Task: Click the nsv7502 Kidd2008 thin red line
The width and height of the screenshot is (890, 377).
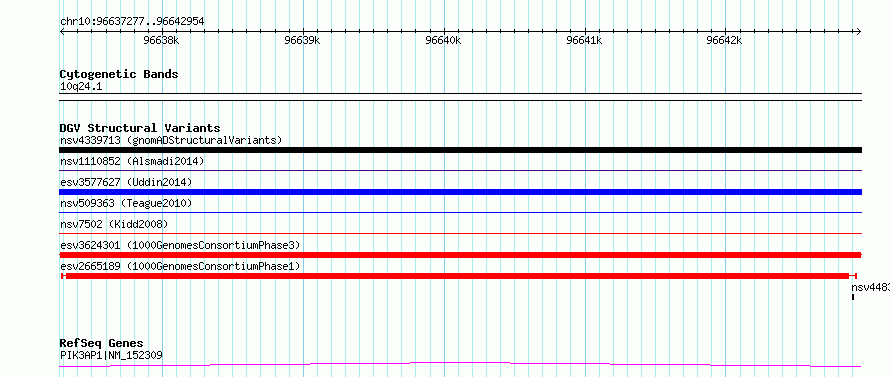Action: tap(460, 233)
